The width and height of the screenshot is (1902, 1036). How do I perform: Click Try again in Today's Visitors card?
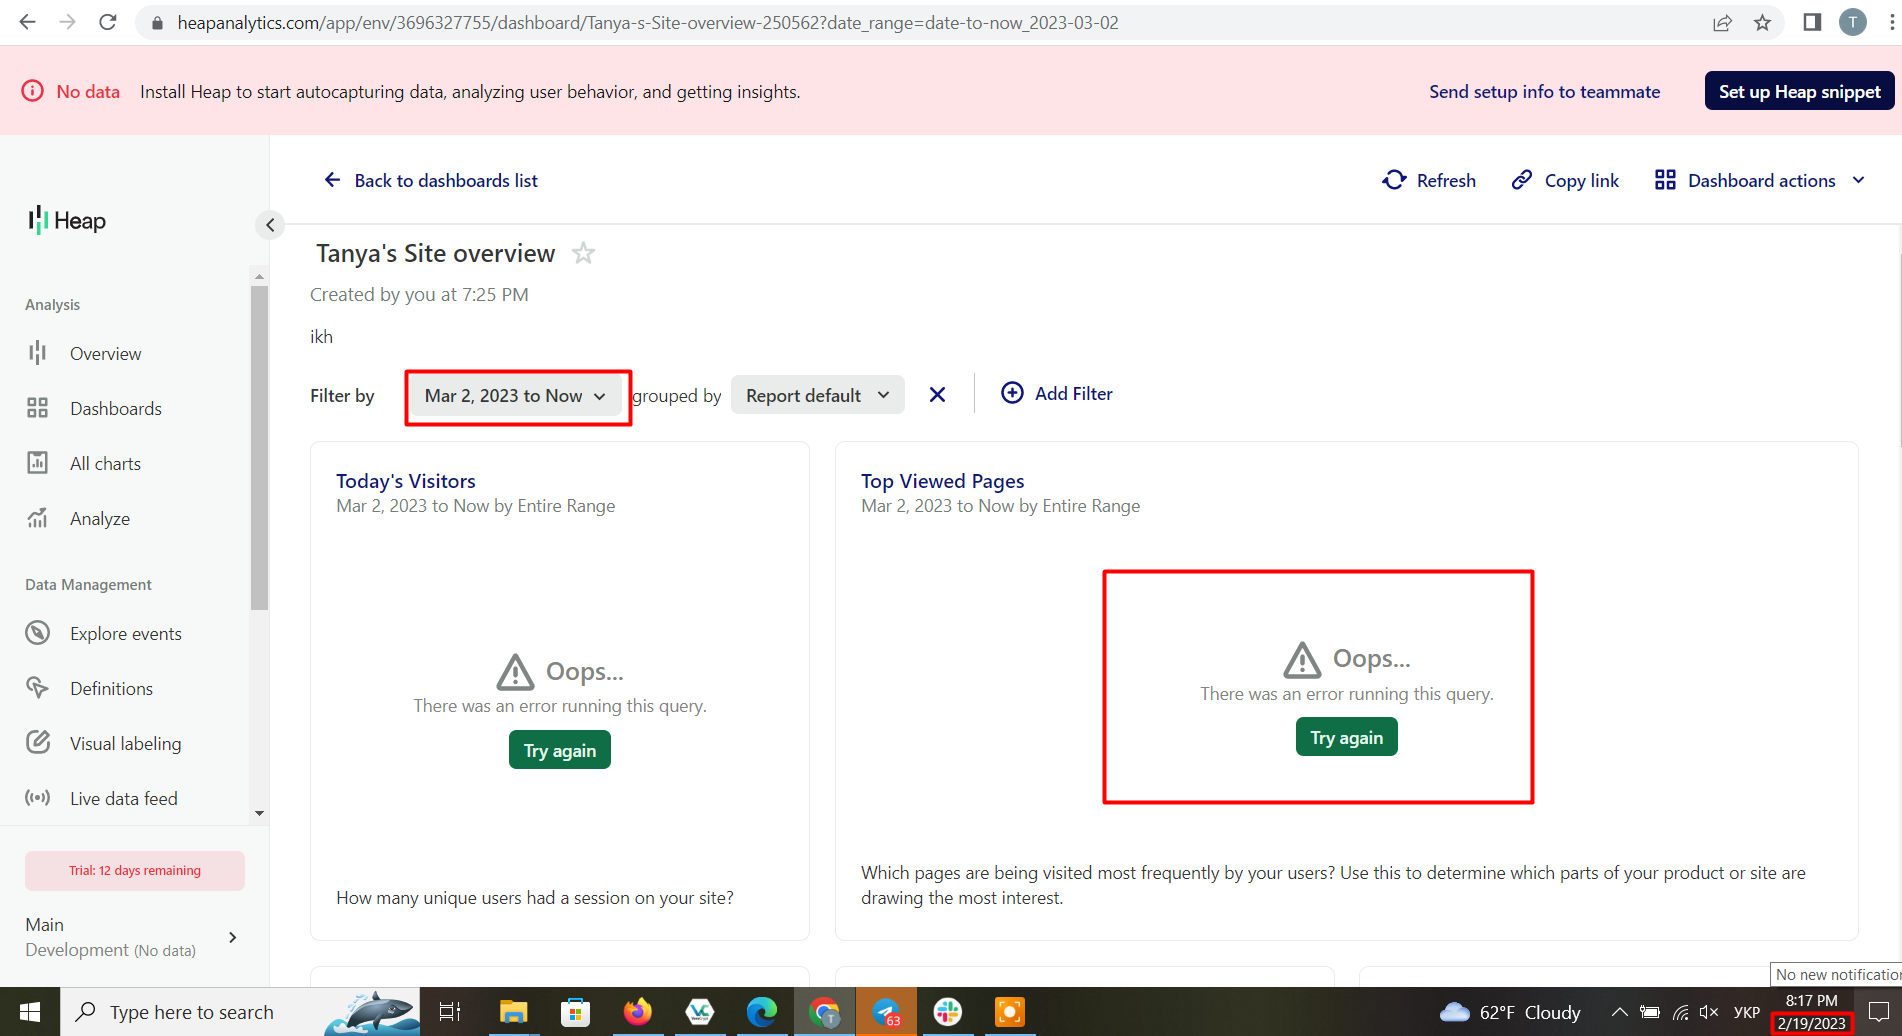click(x=560, y=751)
